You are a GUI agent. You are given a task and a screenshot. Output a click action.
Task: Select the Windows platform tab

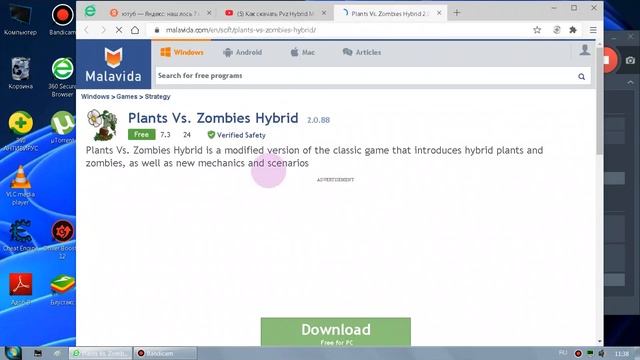182,52
